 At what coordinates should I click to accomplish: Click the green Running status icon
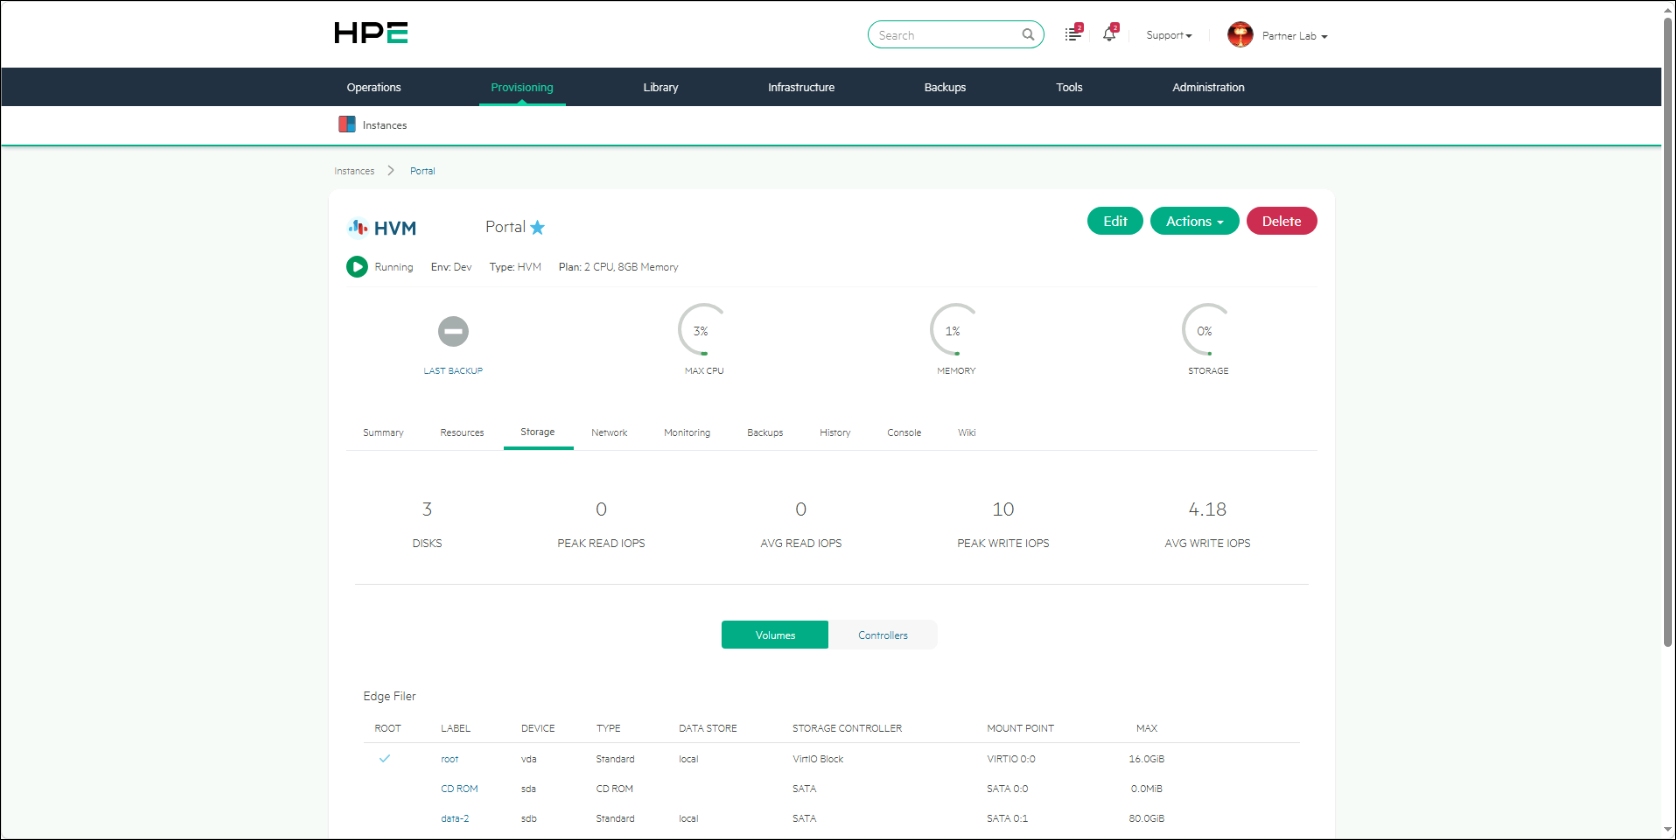coord(357,267)
